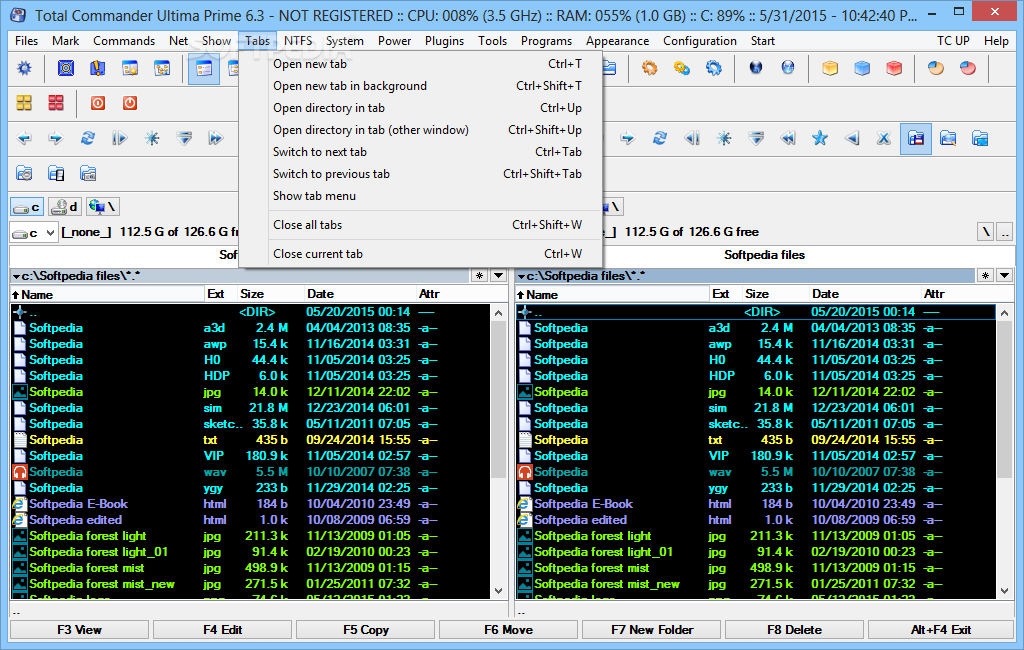Click right panel asterisk hotlist button
This screenshot has height=650, width=1024.
pos(985,276)
